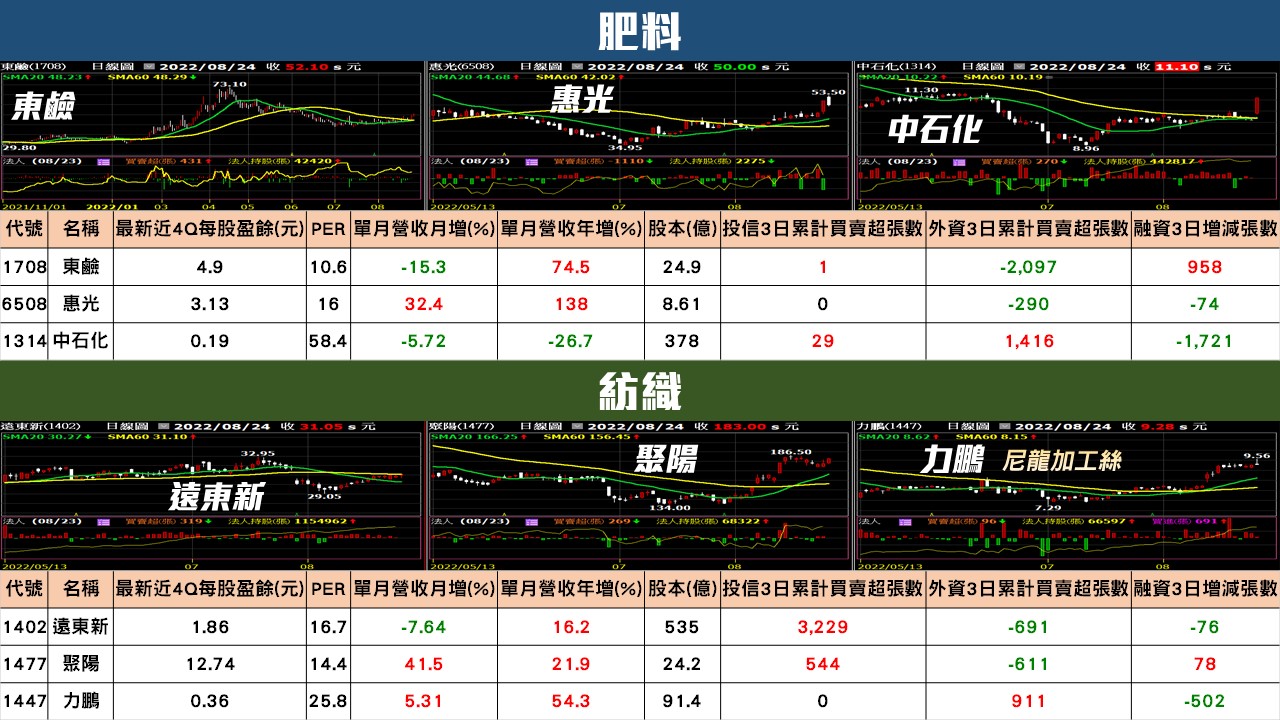Click the 東鹼 daily chart thumbnail
The height and width of the screenshot is (720, 1280).
pos(212,135)
